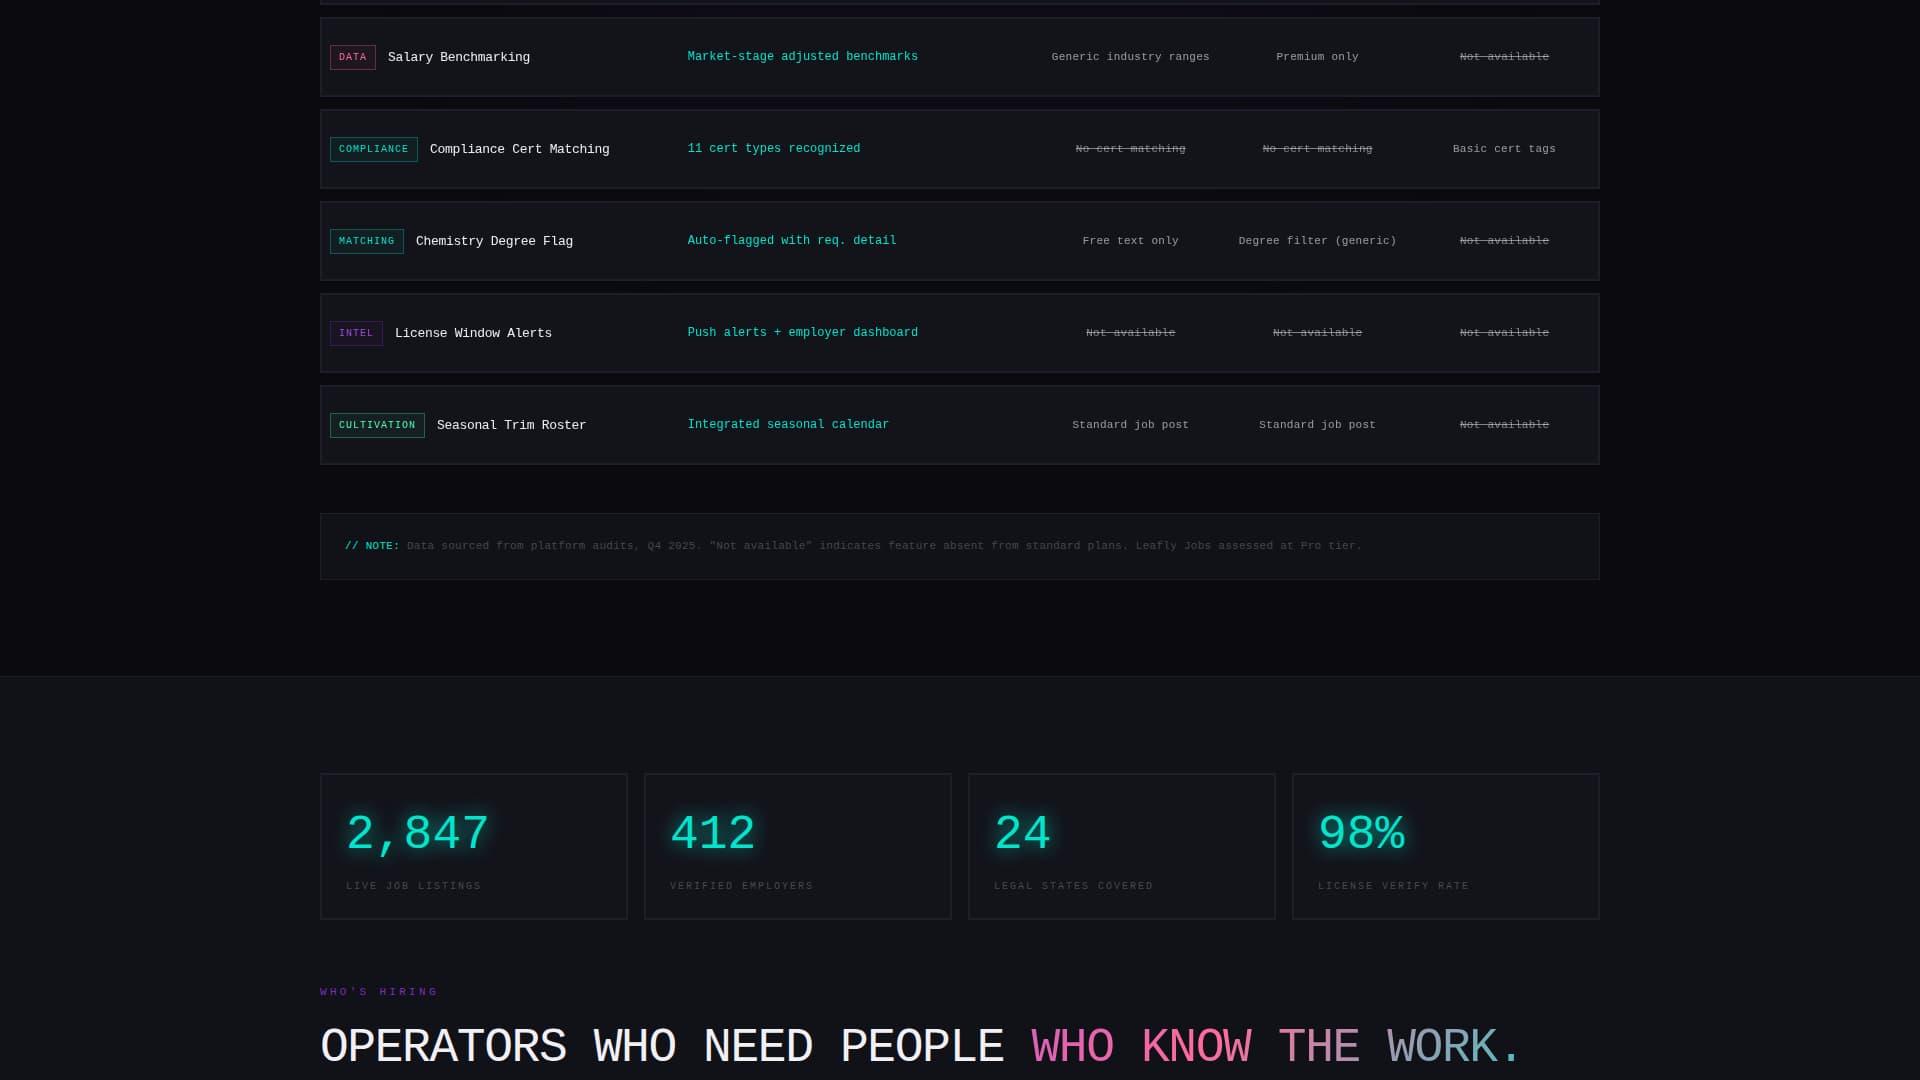Click the COMPLIANCE category tag
Image resolution: width=1920 pixels, height=1080 pixels.
pyautogui.click(x=374, y=149)
